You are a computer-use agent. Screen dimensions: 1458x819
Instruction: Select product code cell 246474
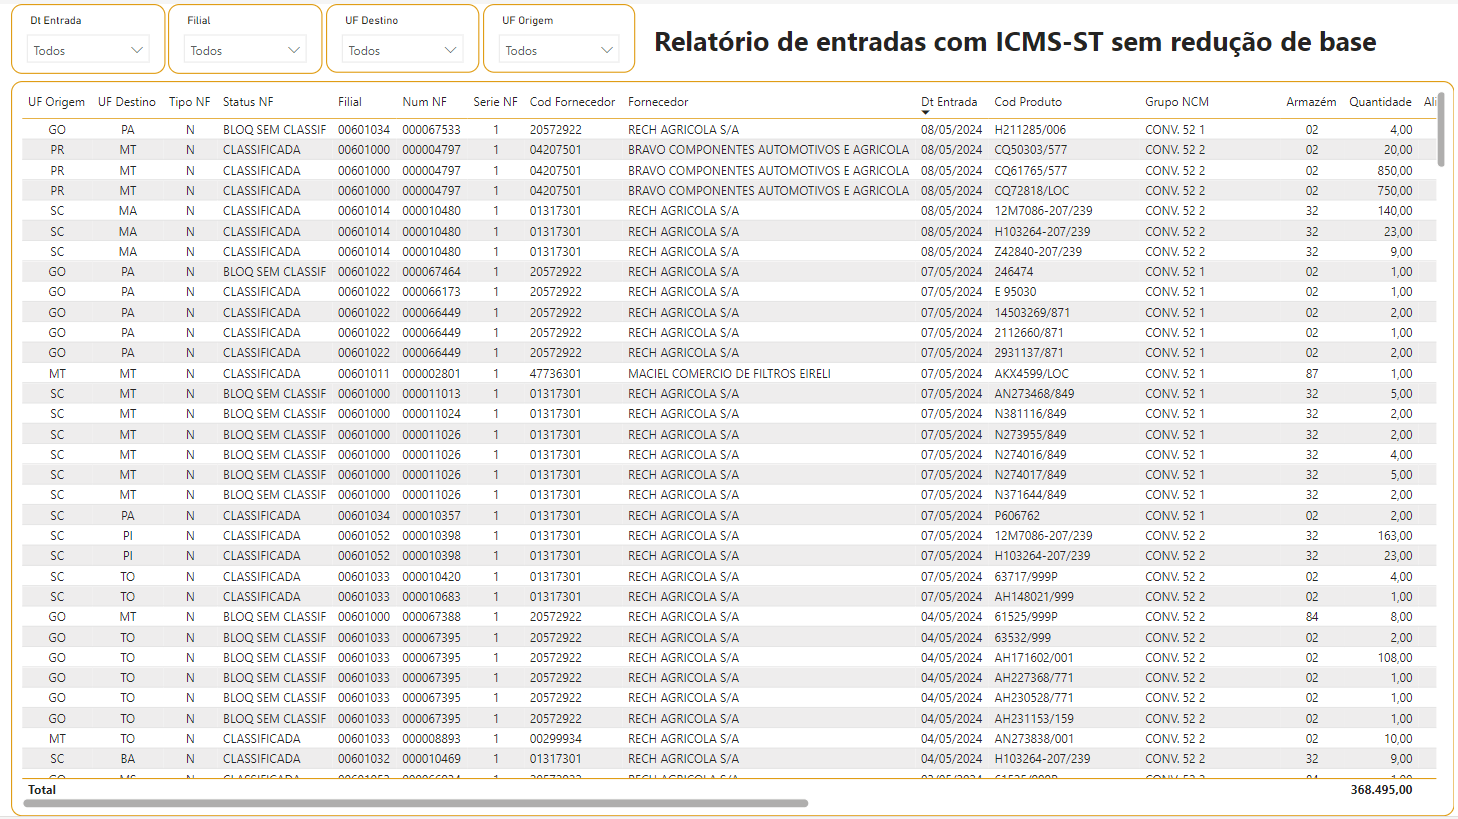pos(1014,272)
